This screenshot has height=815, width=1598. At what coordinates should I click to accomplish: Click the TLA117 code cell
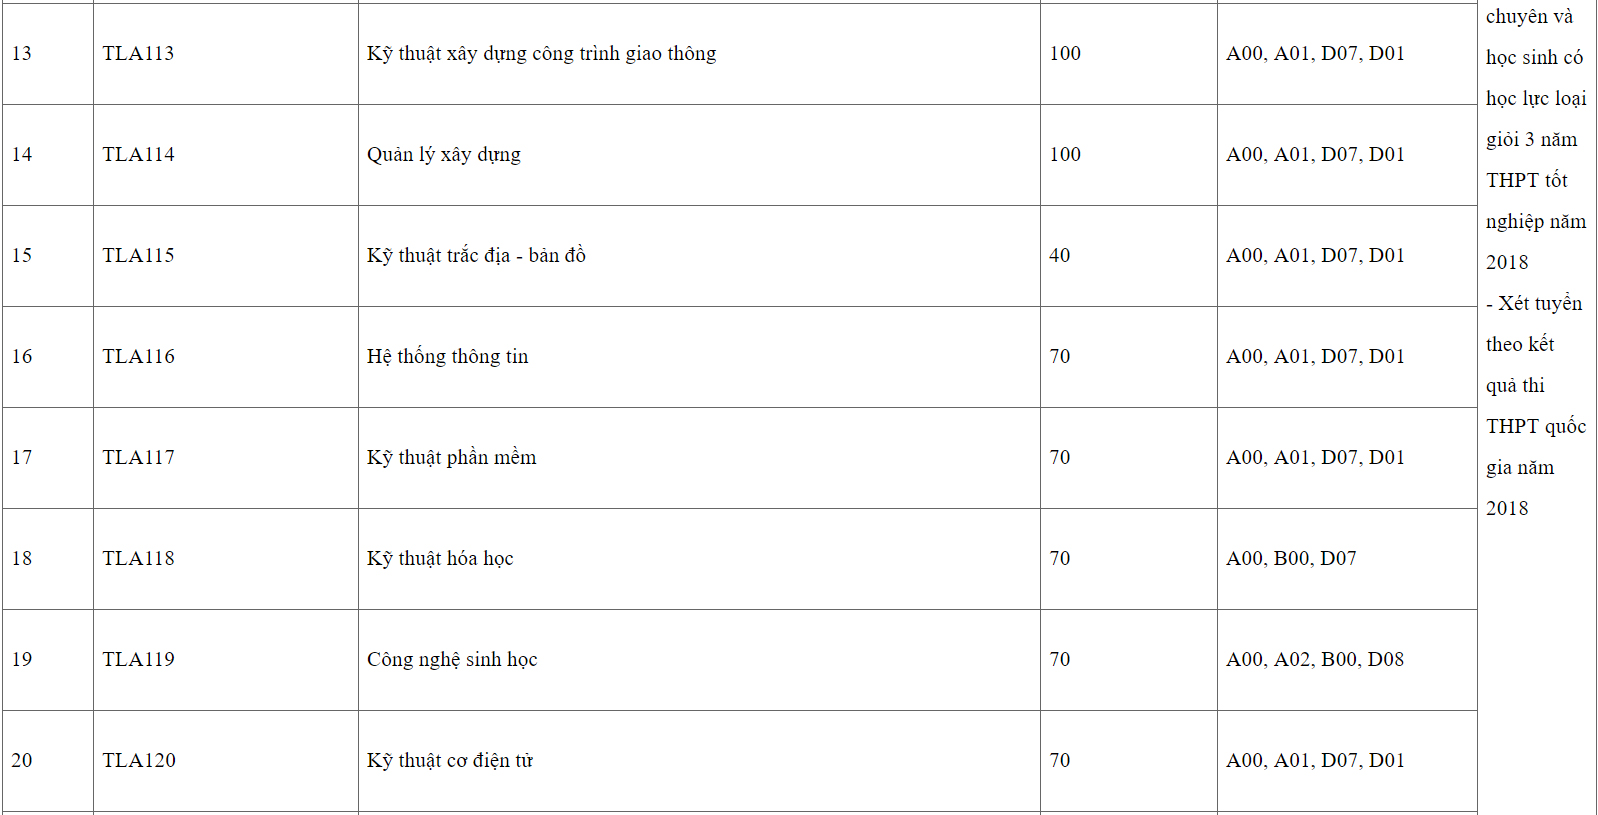tap(138, 458)
